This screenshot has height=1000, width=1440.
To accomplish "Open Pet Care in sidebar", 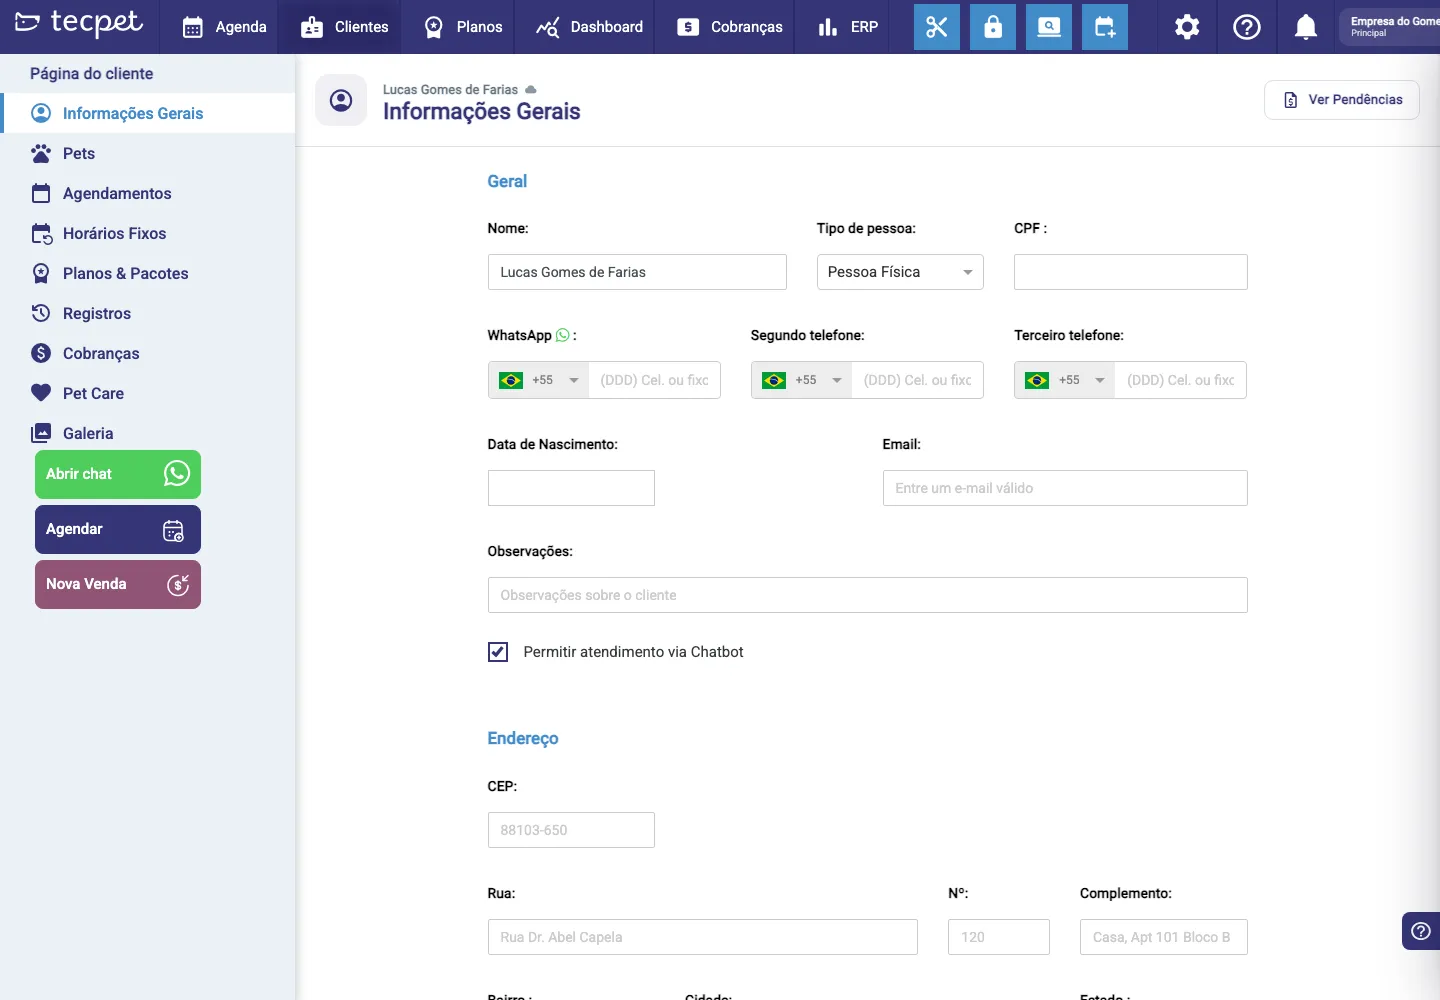I will tap(148, 393).
